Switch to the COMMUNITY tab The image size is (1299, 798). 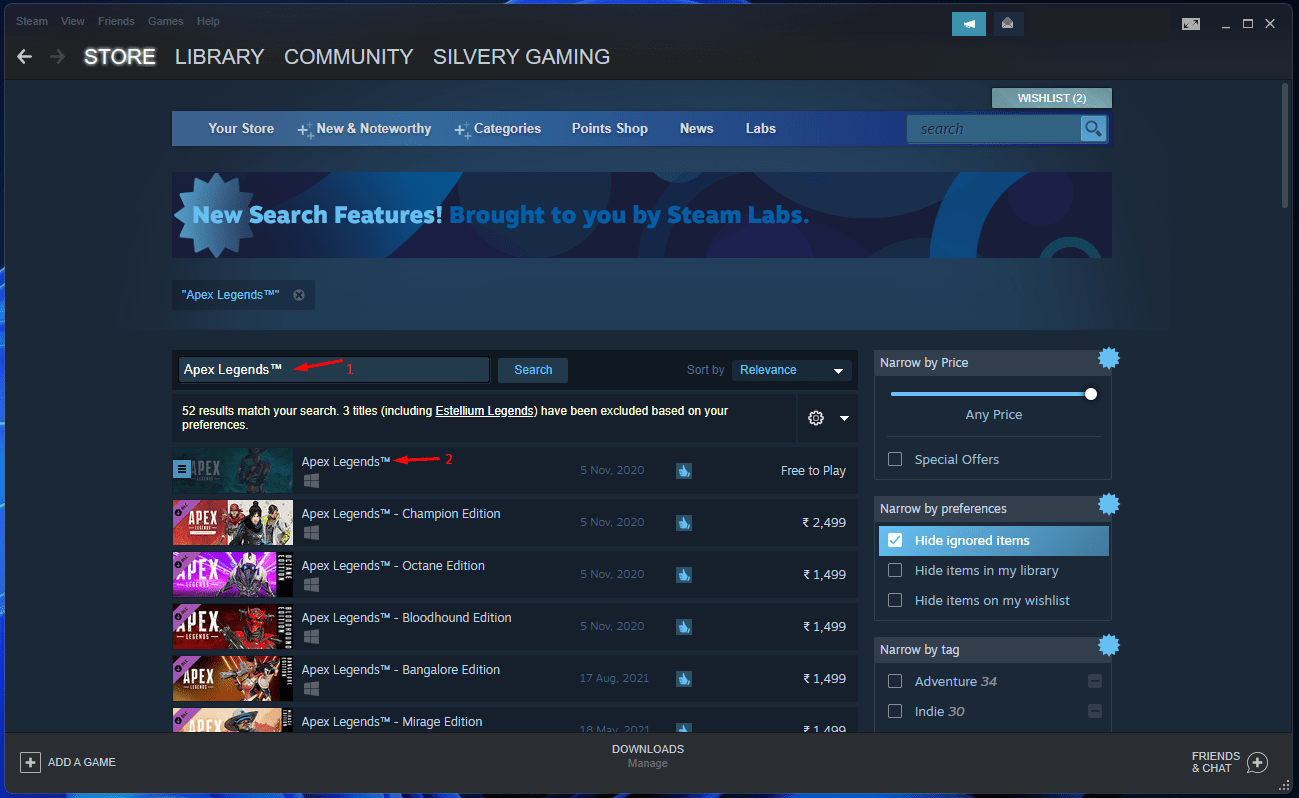point(349,57)
